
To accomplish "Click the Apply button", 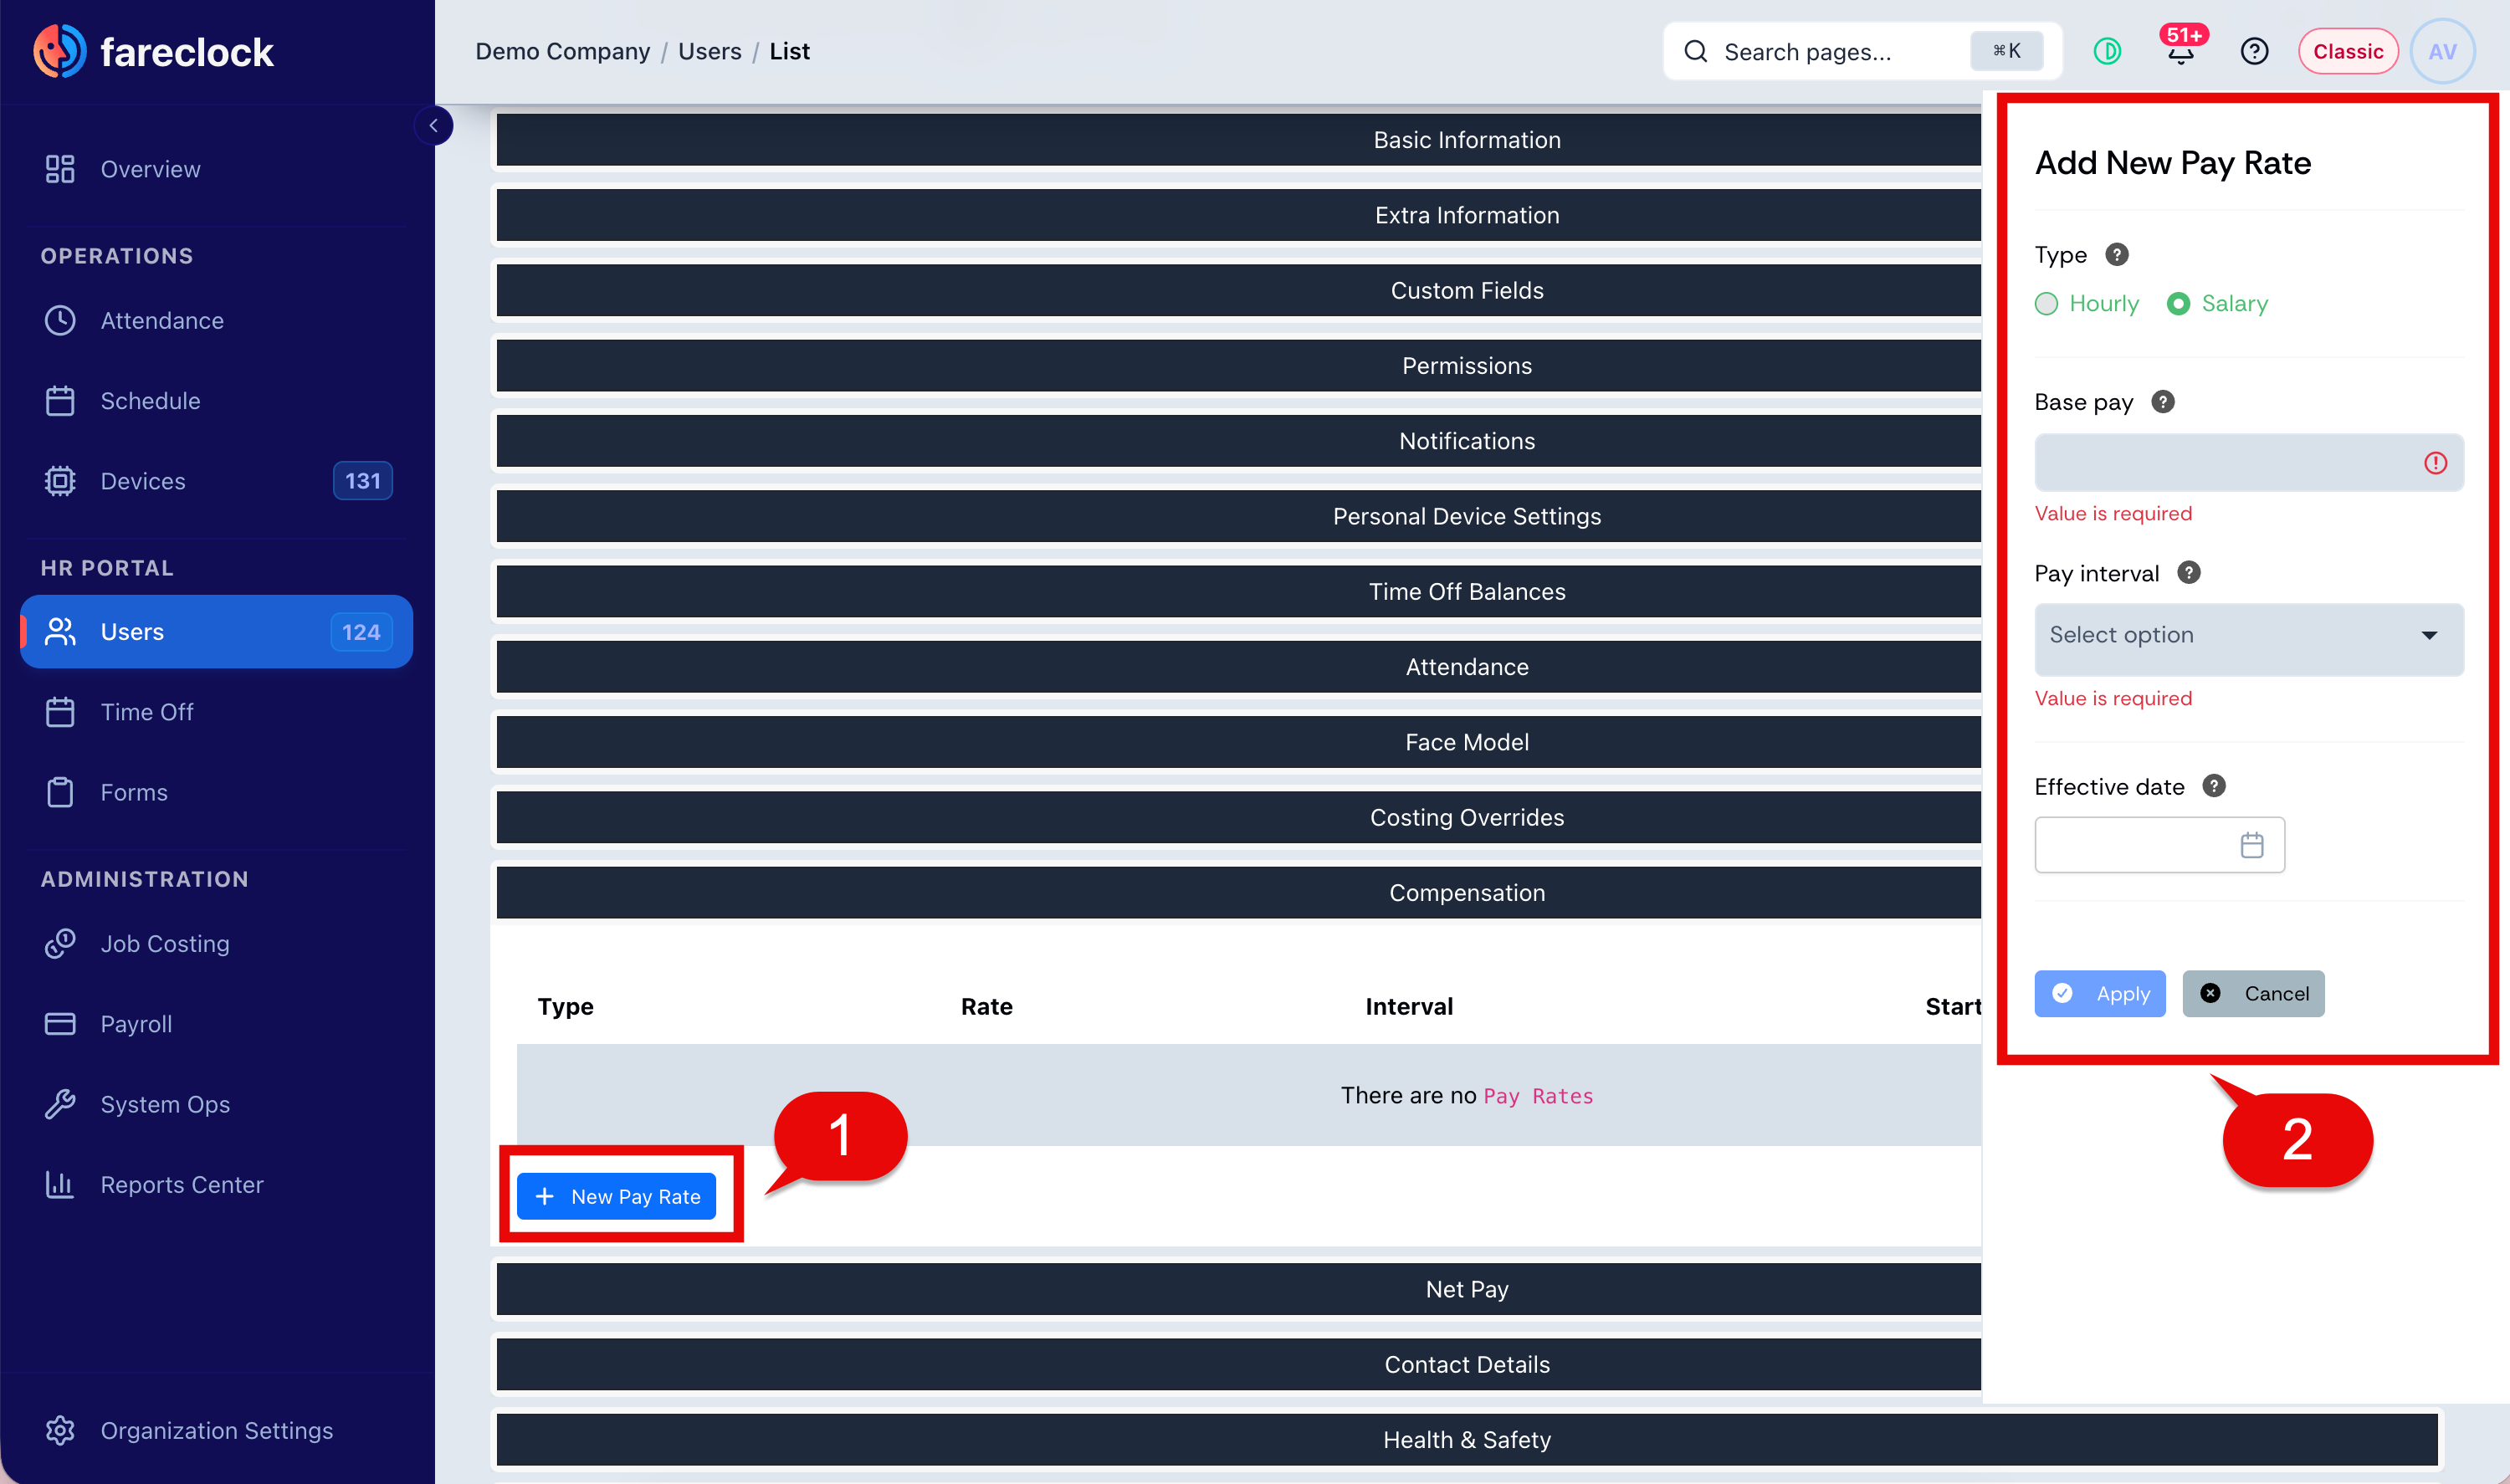I will click(2099, 993).
